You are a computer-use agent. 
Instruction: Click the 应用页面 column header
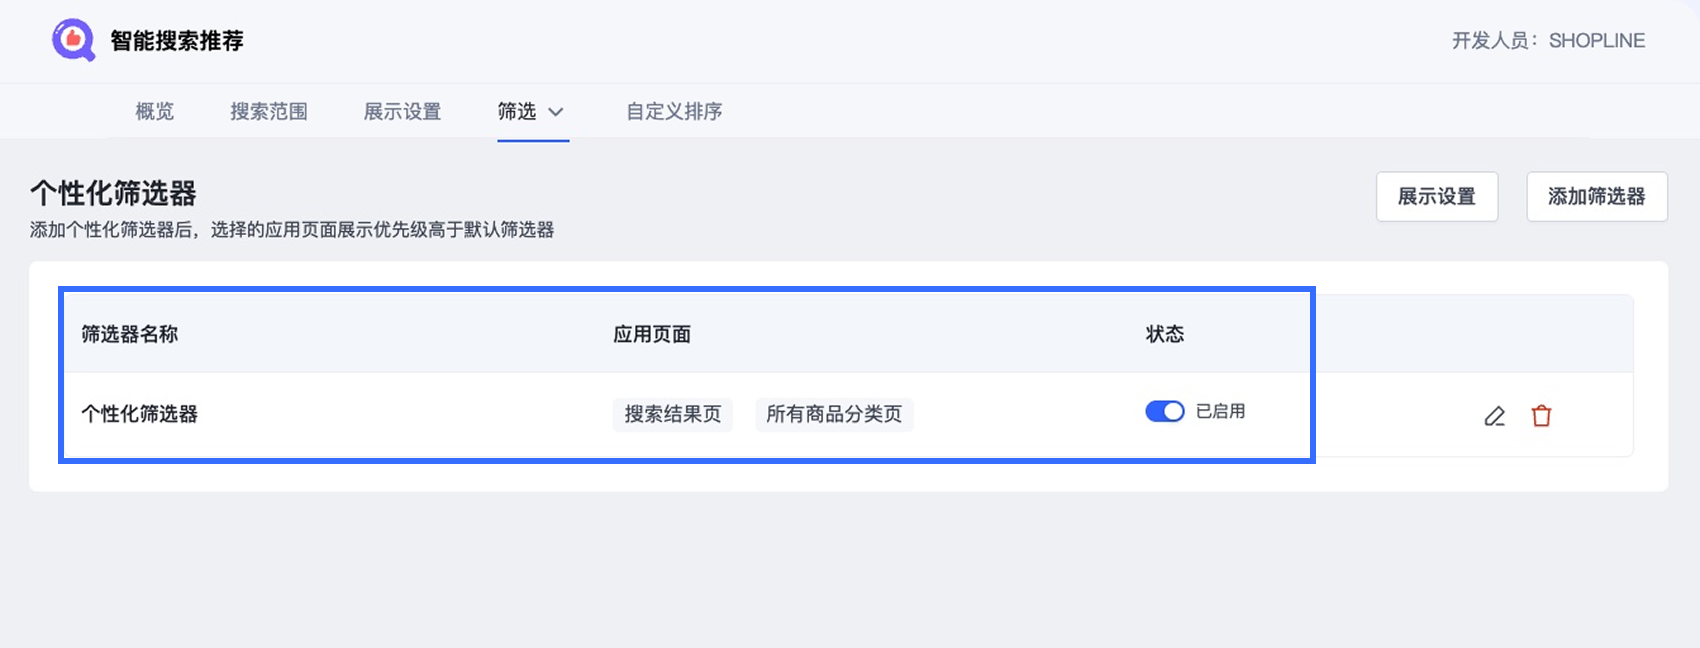[652, 335]
